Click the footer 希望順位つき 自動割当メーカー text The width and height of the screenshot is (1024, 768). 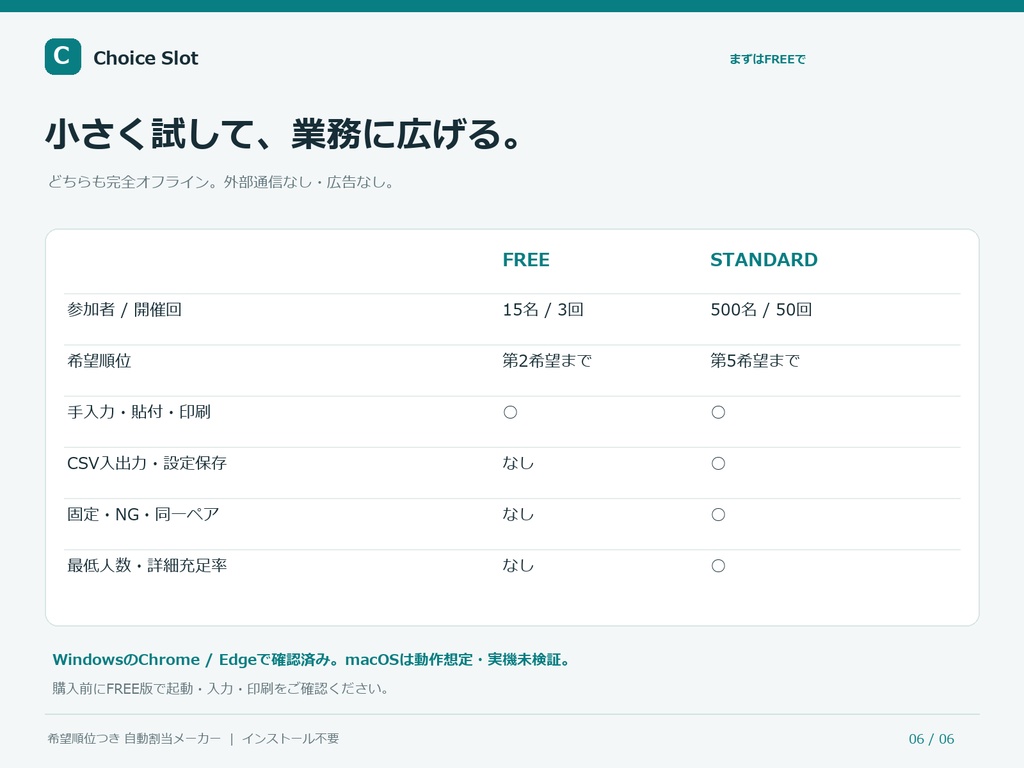pos(134,739)
